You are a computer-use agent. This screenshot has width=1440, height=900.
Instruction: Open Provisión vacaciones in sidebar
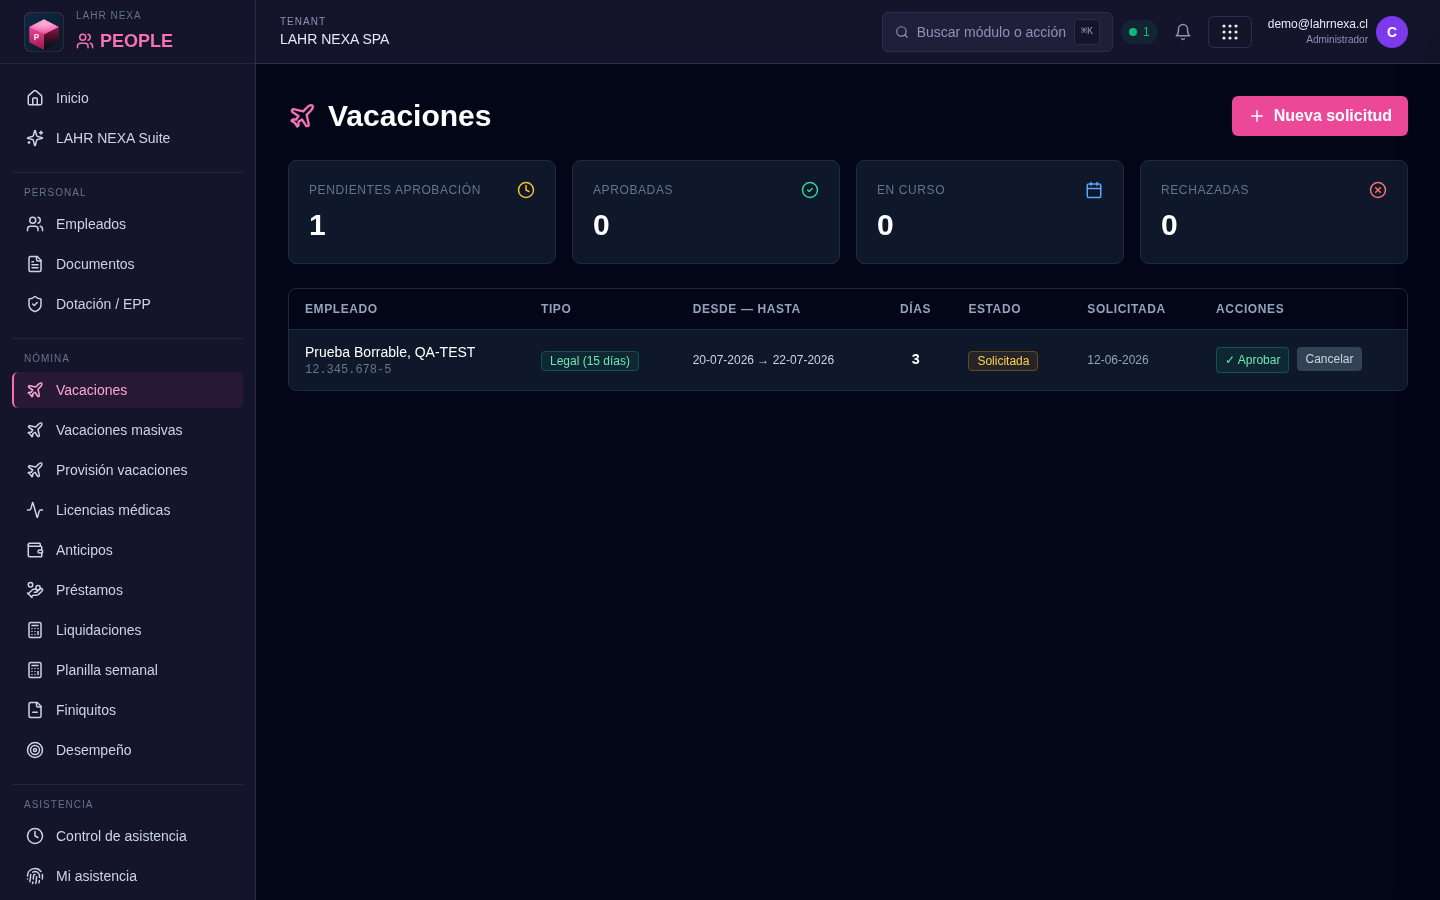(x=128, y=470)
